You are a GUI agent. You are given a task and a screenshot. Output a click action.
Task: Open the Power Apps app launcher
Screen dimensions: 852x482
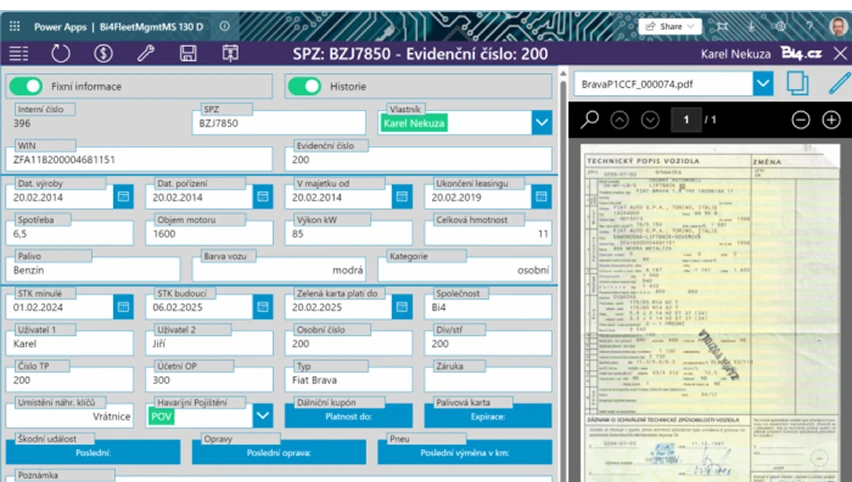[13, 26]
